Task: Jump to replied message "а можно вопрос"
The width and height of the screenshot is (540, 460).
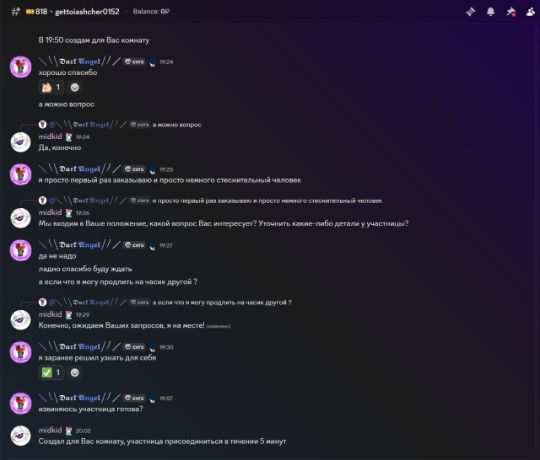Action: (177, 125)
